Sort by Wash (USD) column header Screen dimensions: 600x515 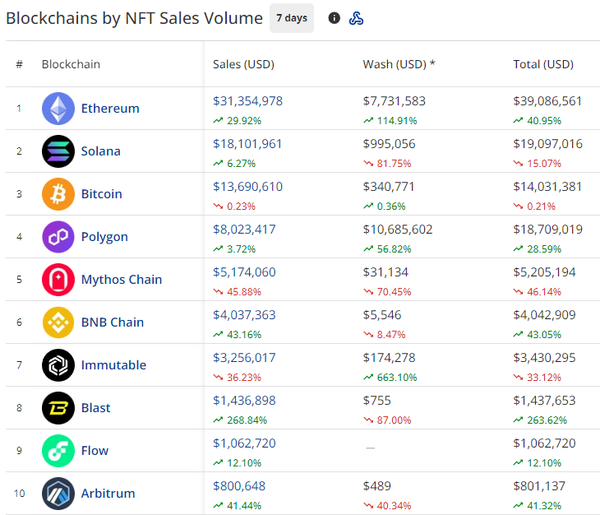click(398, 65)
